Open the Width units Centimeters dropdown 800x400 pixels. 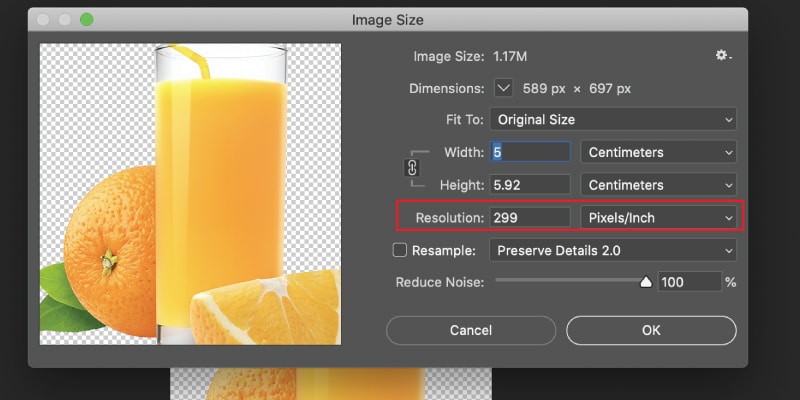pos(658,153)
